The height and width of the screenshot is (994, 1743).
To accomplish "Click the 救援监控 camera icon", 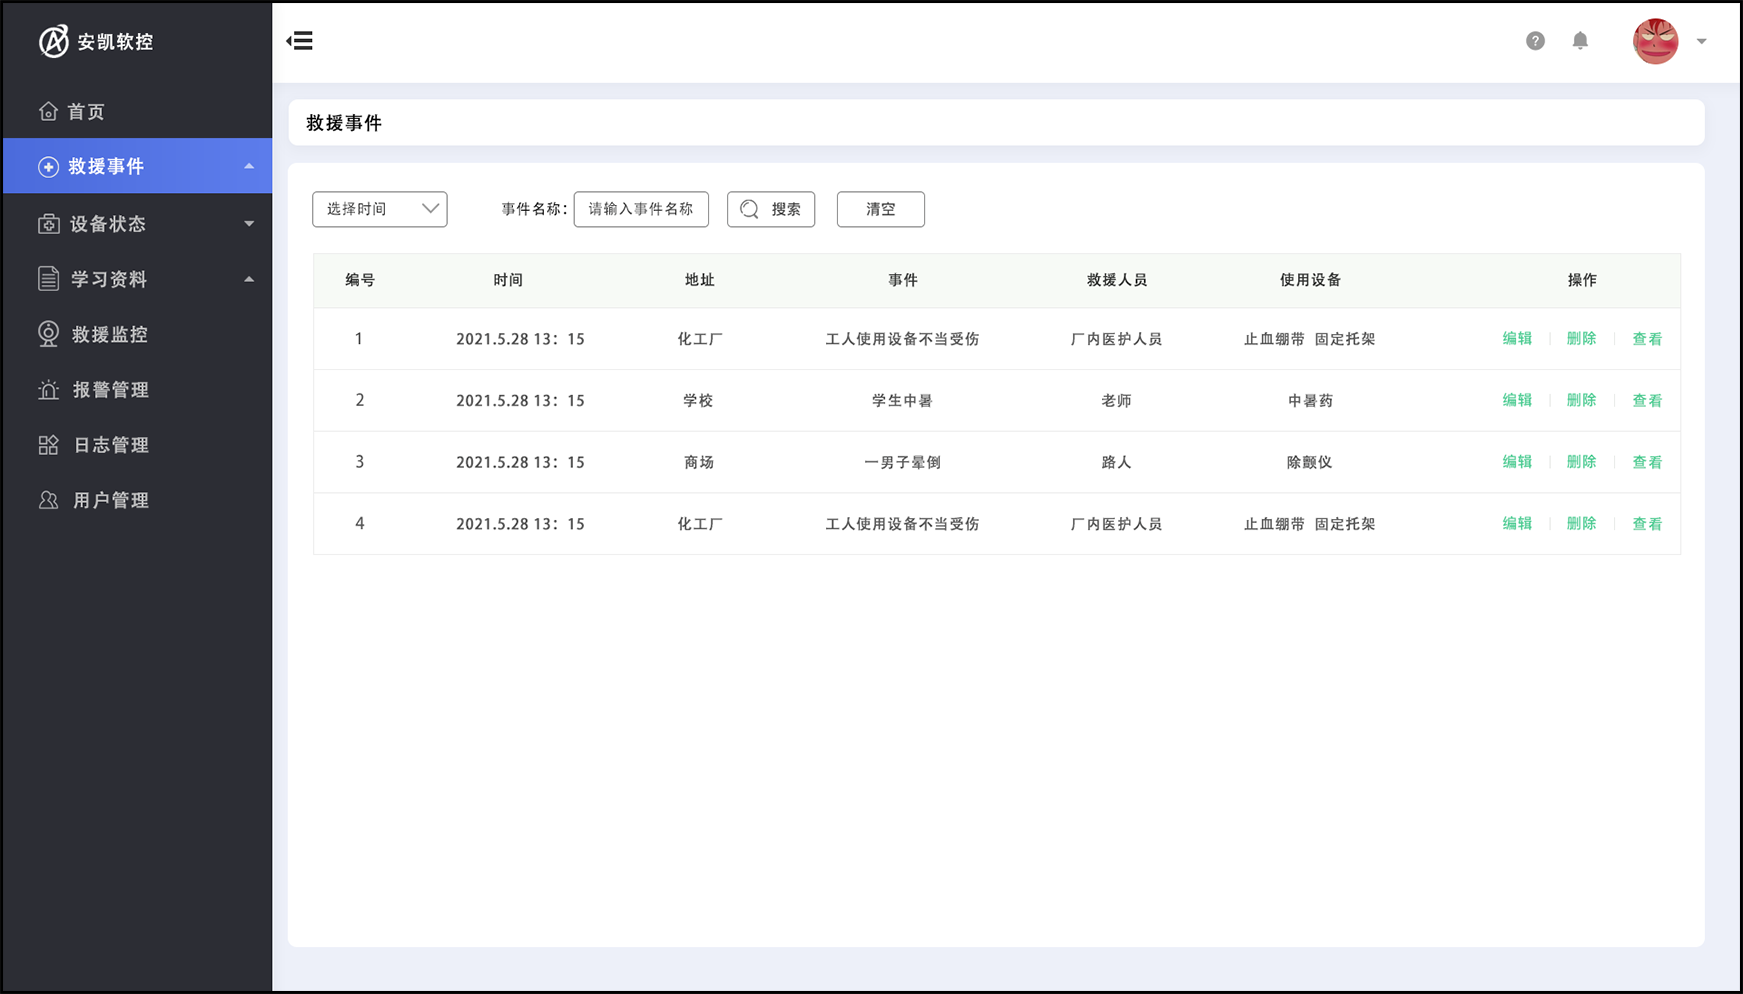I will pyautogui.click(x=48, y=334).
